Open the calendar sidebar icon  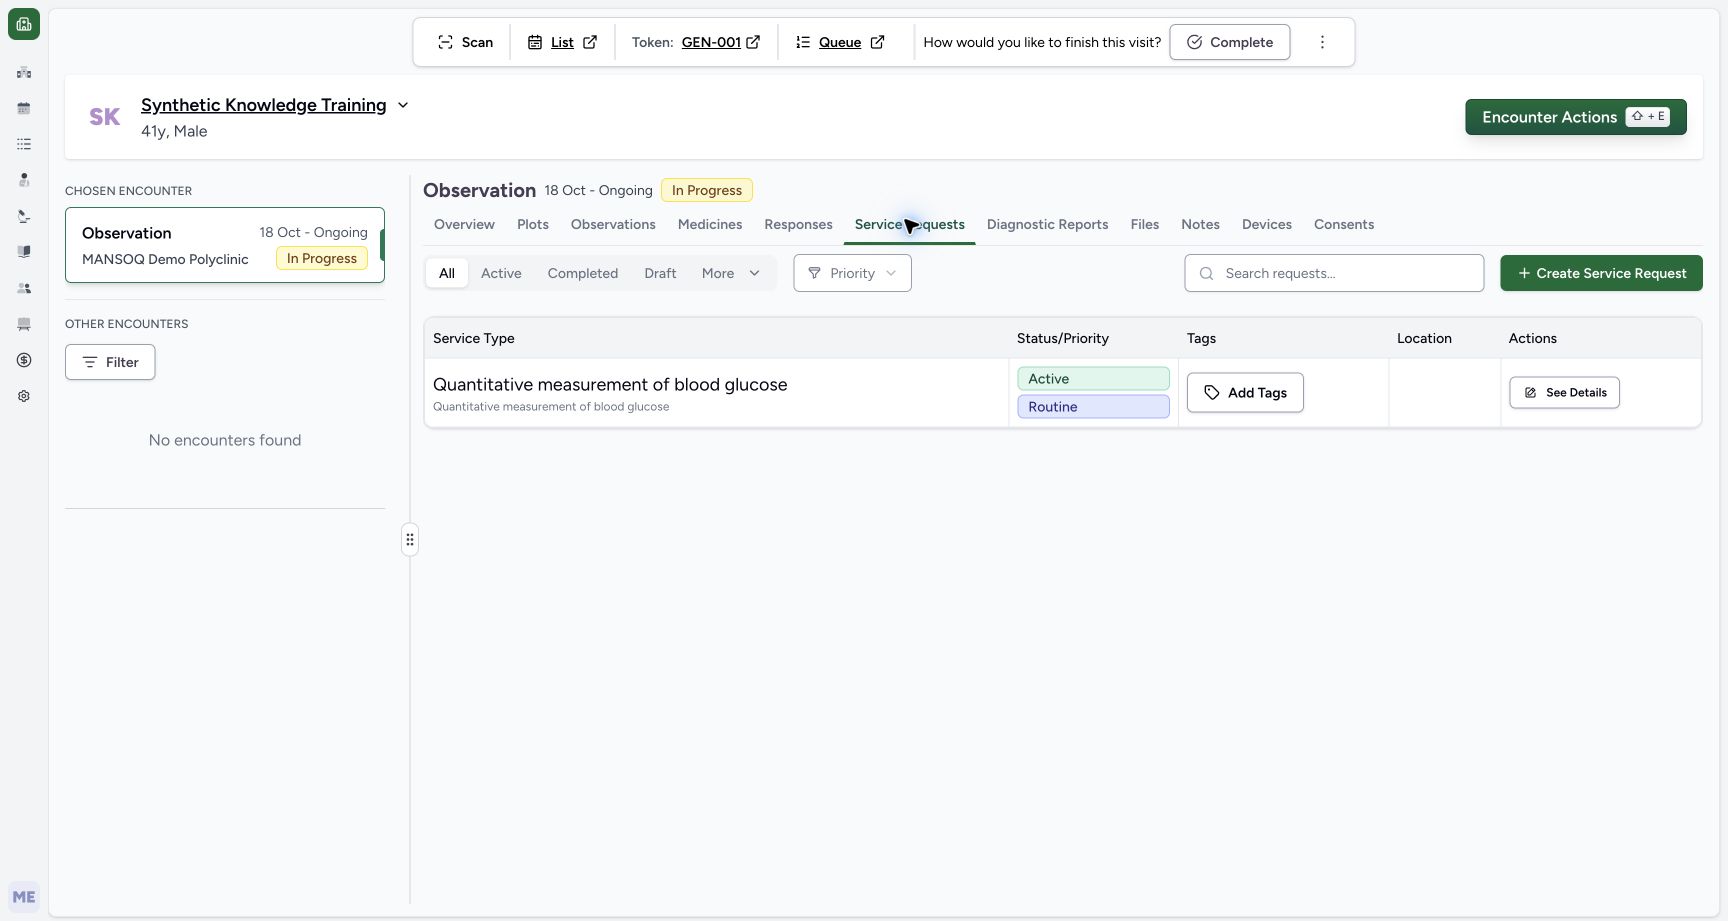click(x=24, y=108)
